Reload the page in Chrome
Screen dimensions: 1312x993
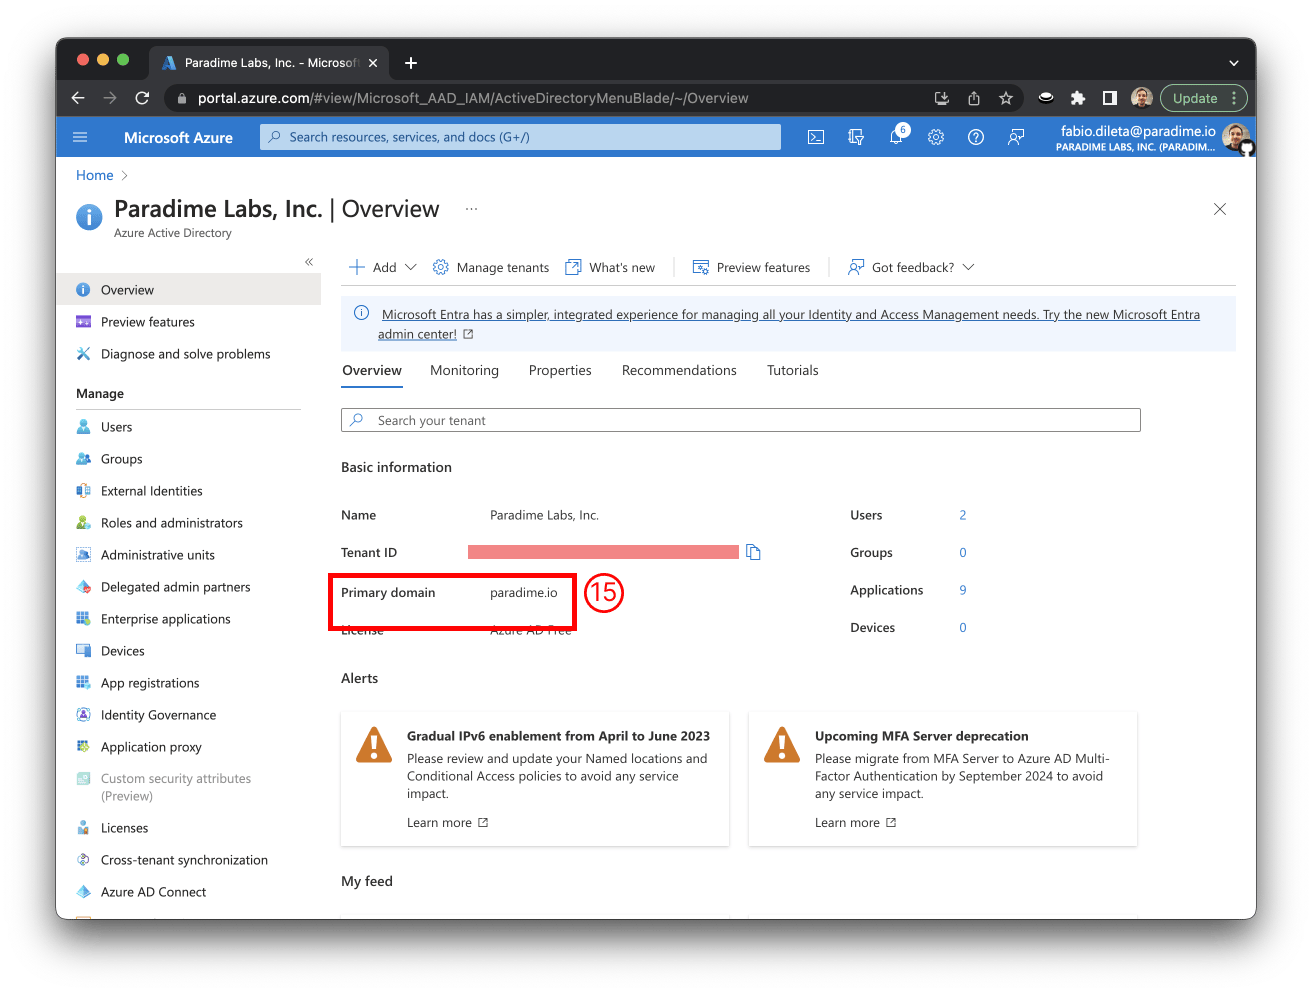click(x=142, y=98)
